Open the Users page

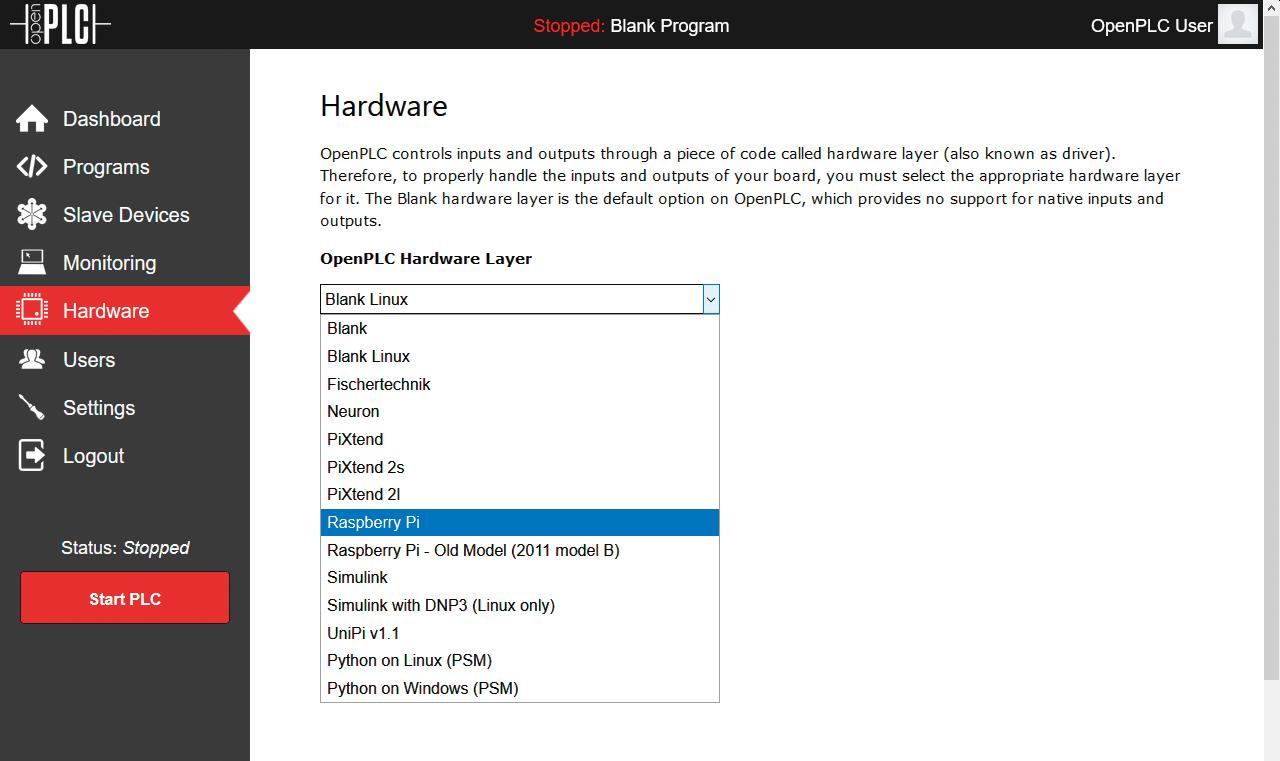point(125,359)
